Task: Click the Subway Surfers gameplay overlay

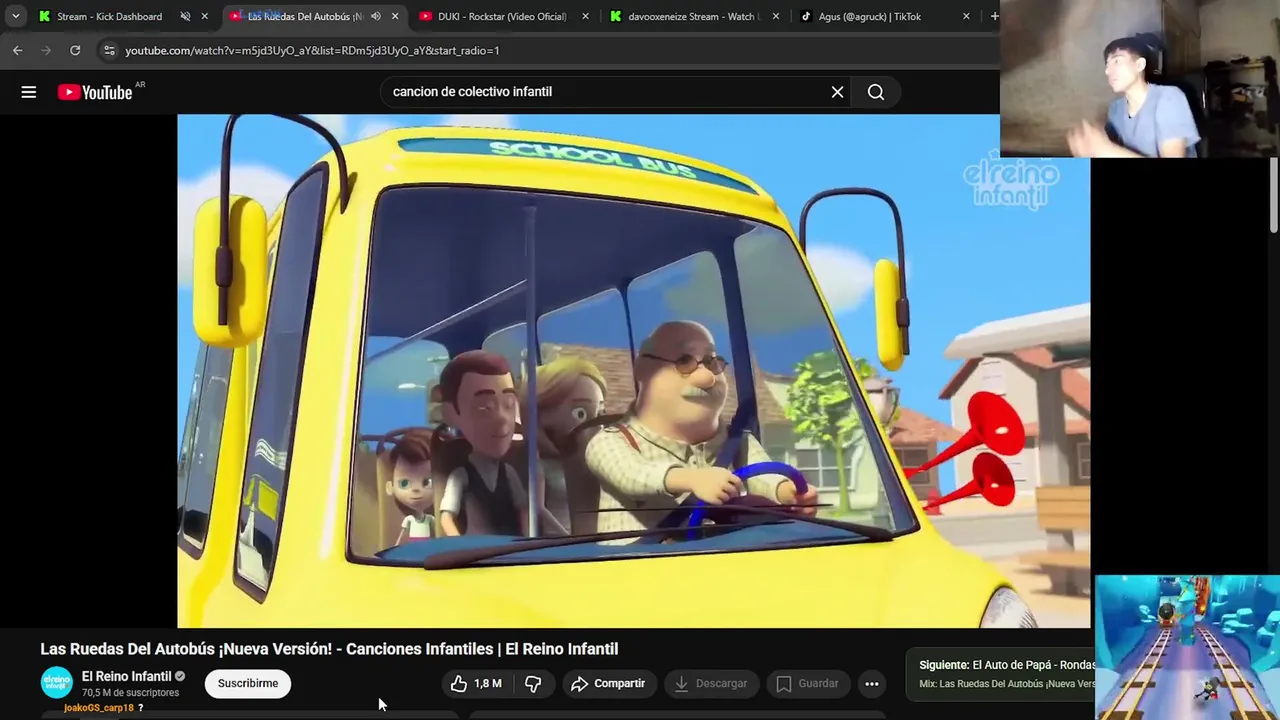Action: pos(1187,647)
